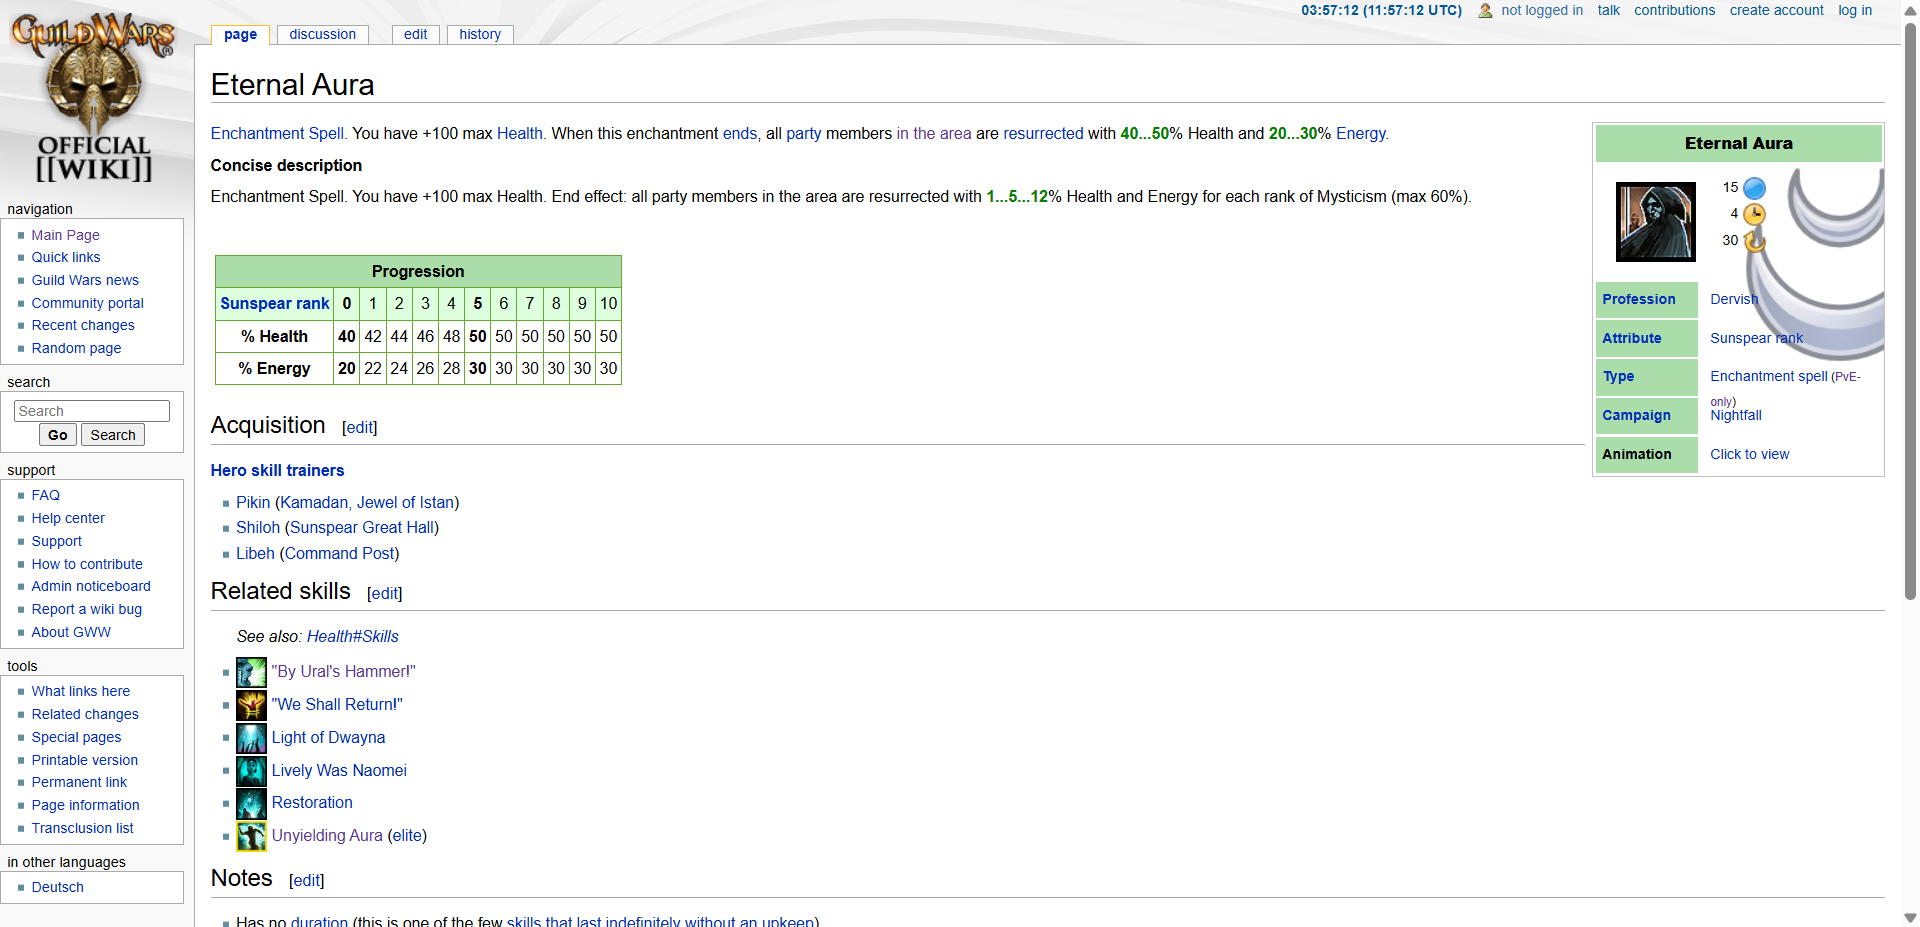Viewport: 1920px width, 927px height.
Task: Open Guild Wars news link
Action: [x=85, y=280]
